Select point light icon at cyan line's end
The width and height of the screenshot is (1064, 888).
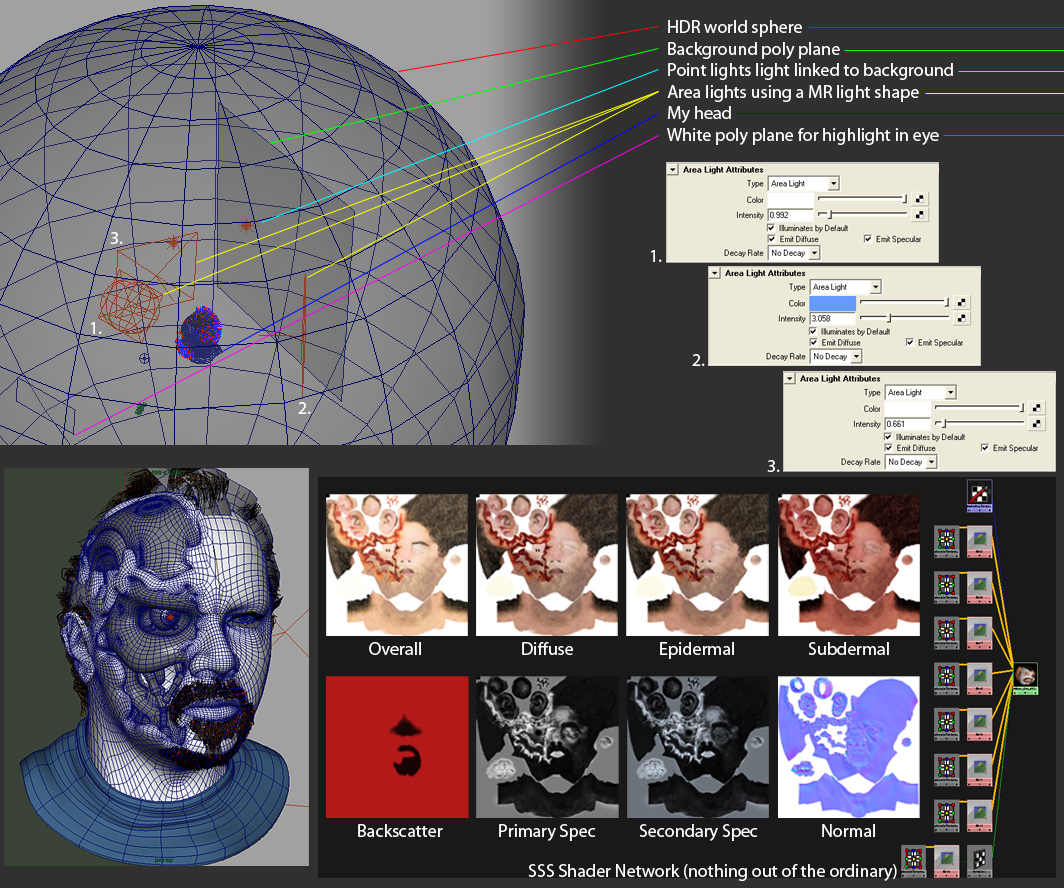click(x=246, y=226)
